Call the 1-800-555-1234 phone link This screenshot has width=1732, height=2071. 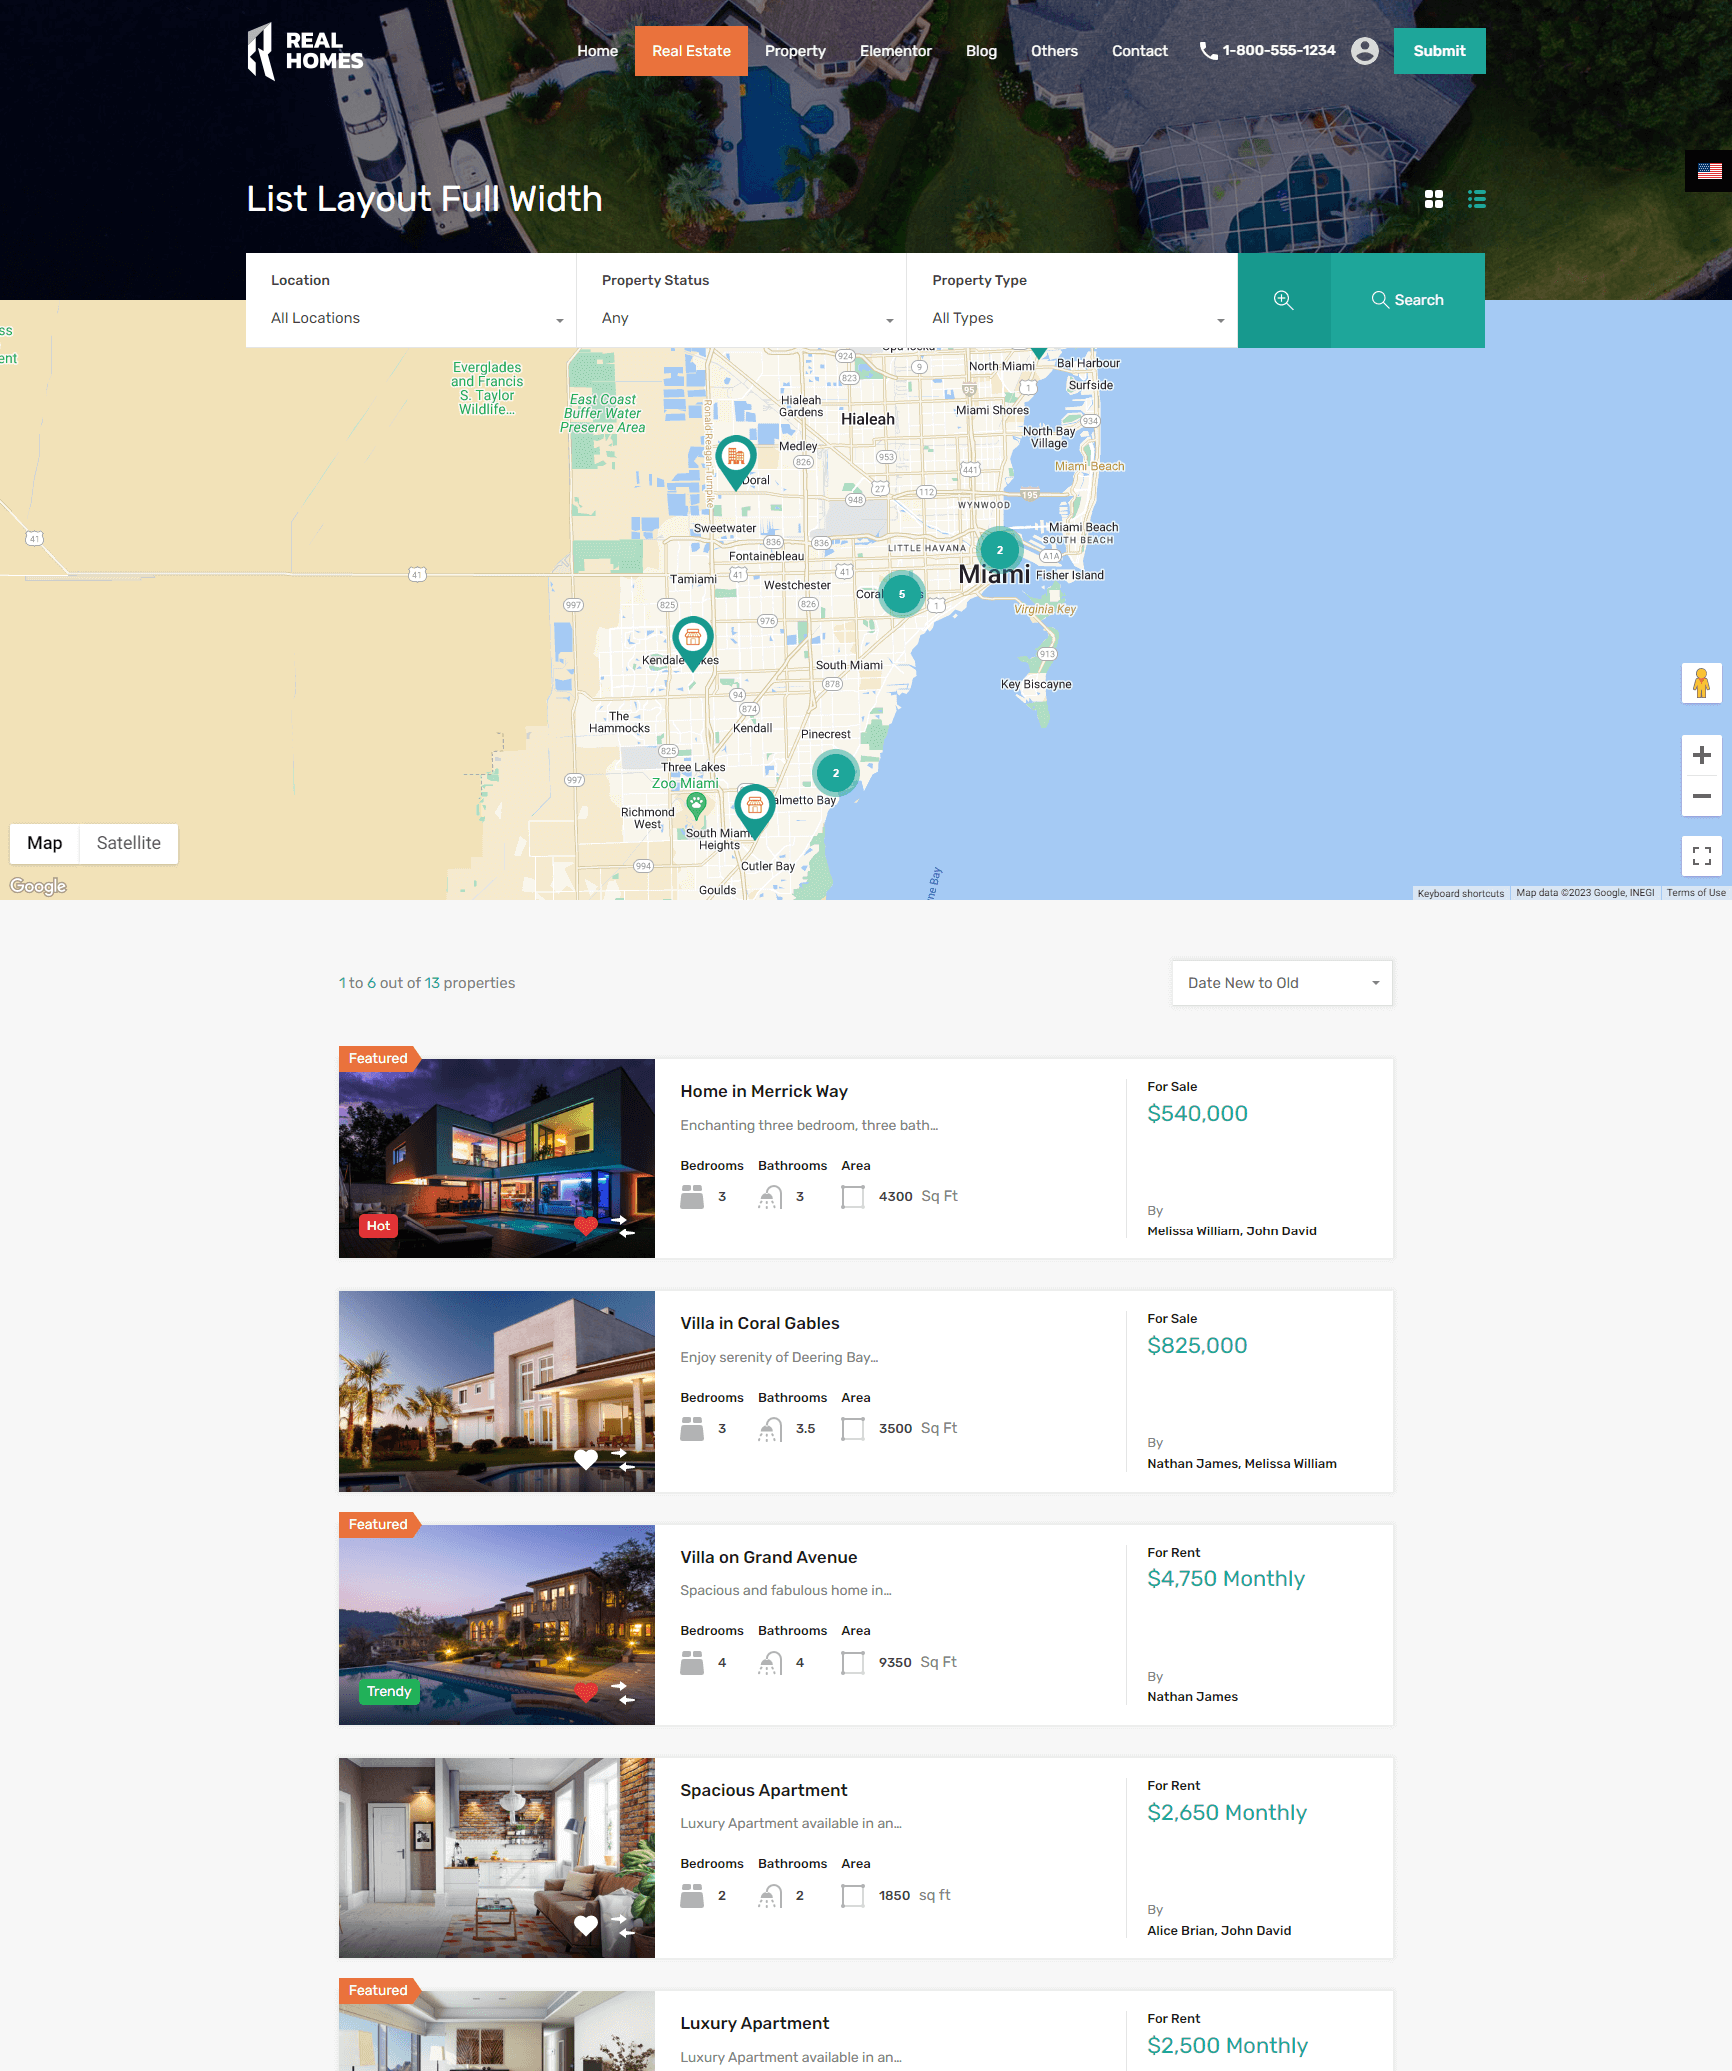pos(1279,51)
